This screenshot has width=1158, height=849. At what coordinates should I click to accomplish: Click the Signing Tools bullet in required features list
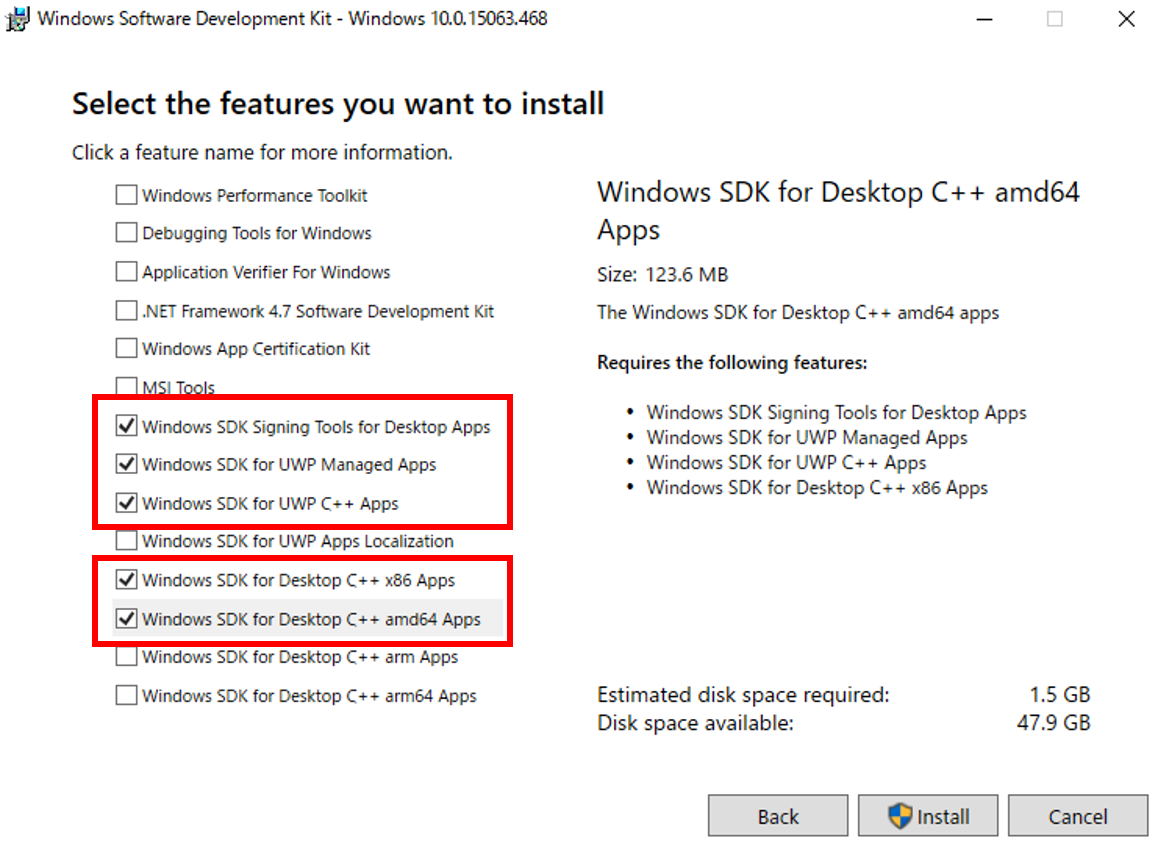pos(837,413)
